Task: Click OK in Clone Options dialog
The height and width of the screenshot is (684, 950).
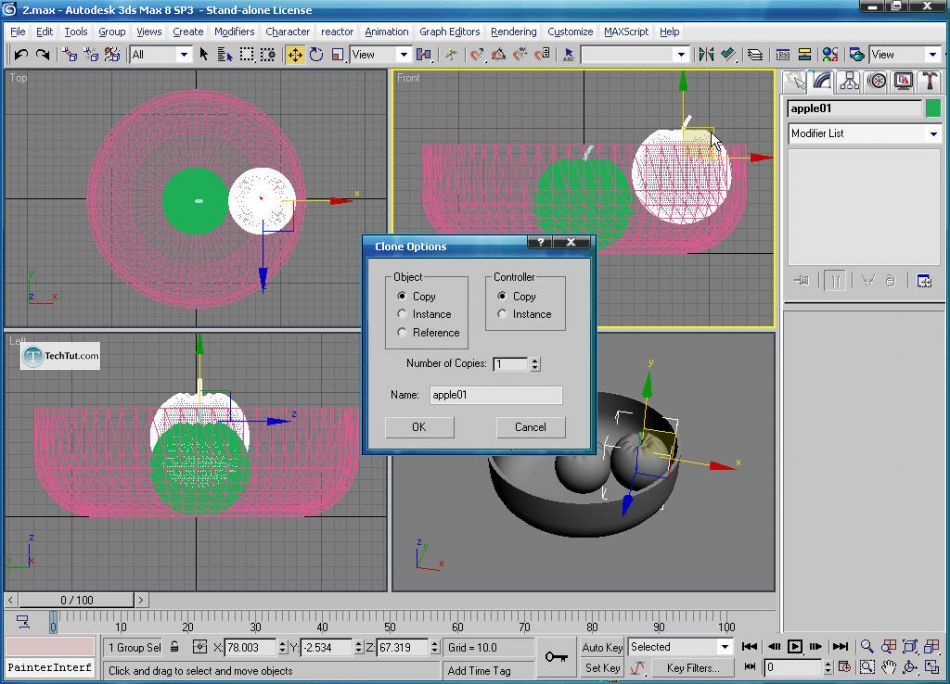Action: [x=419, y=427]
